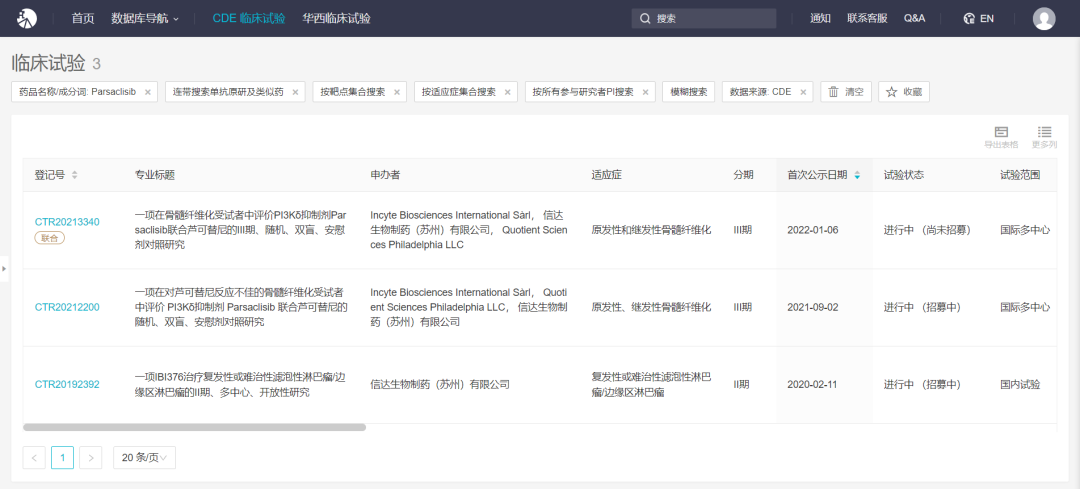
Task: Remove the 按靶点集合搜索 filter
Action: (396, 92)
